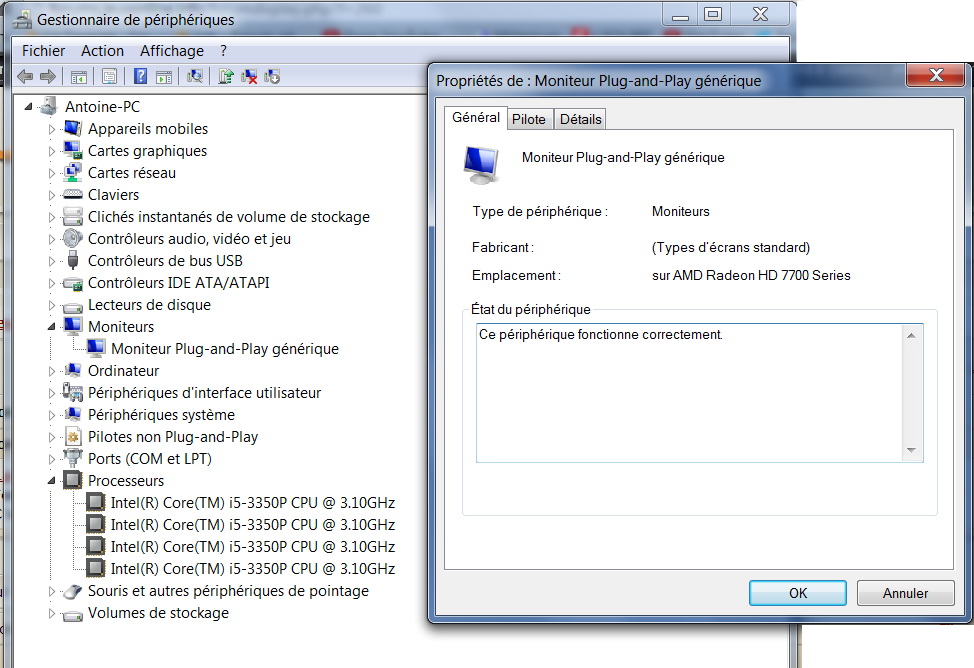The height and width of the screenshot is (668, 974).
Task: Collapse the Processeurs node
Action: (52, 481)
